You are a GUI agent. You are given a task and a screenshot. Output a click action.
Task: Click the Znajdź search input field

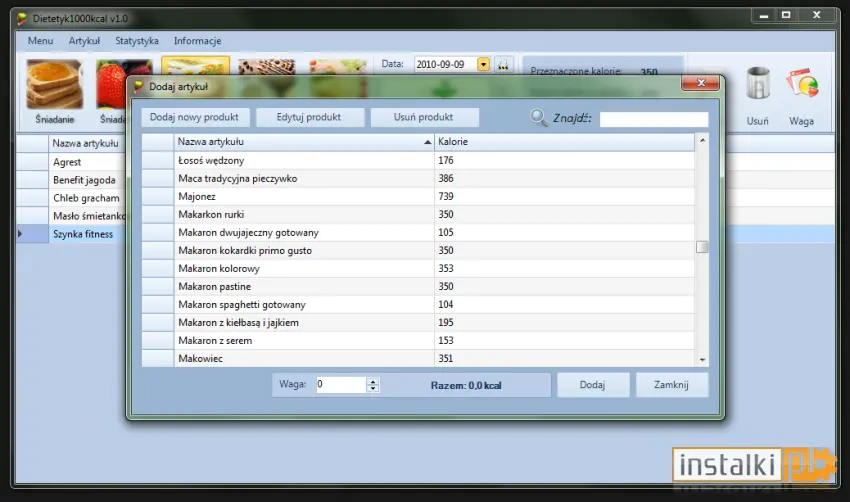tap(654, 119)
